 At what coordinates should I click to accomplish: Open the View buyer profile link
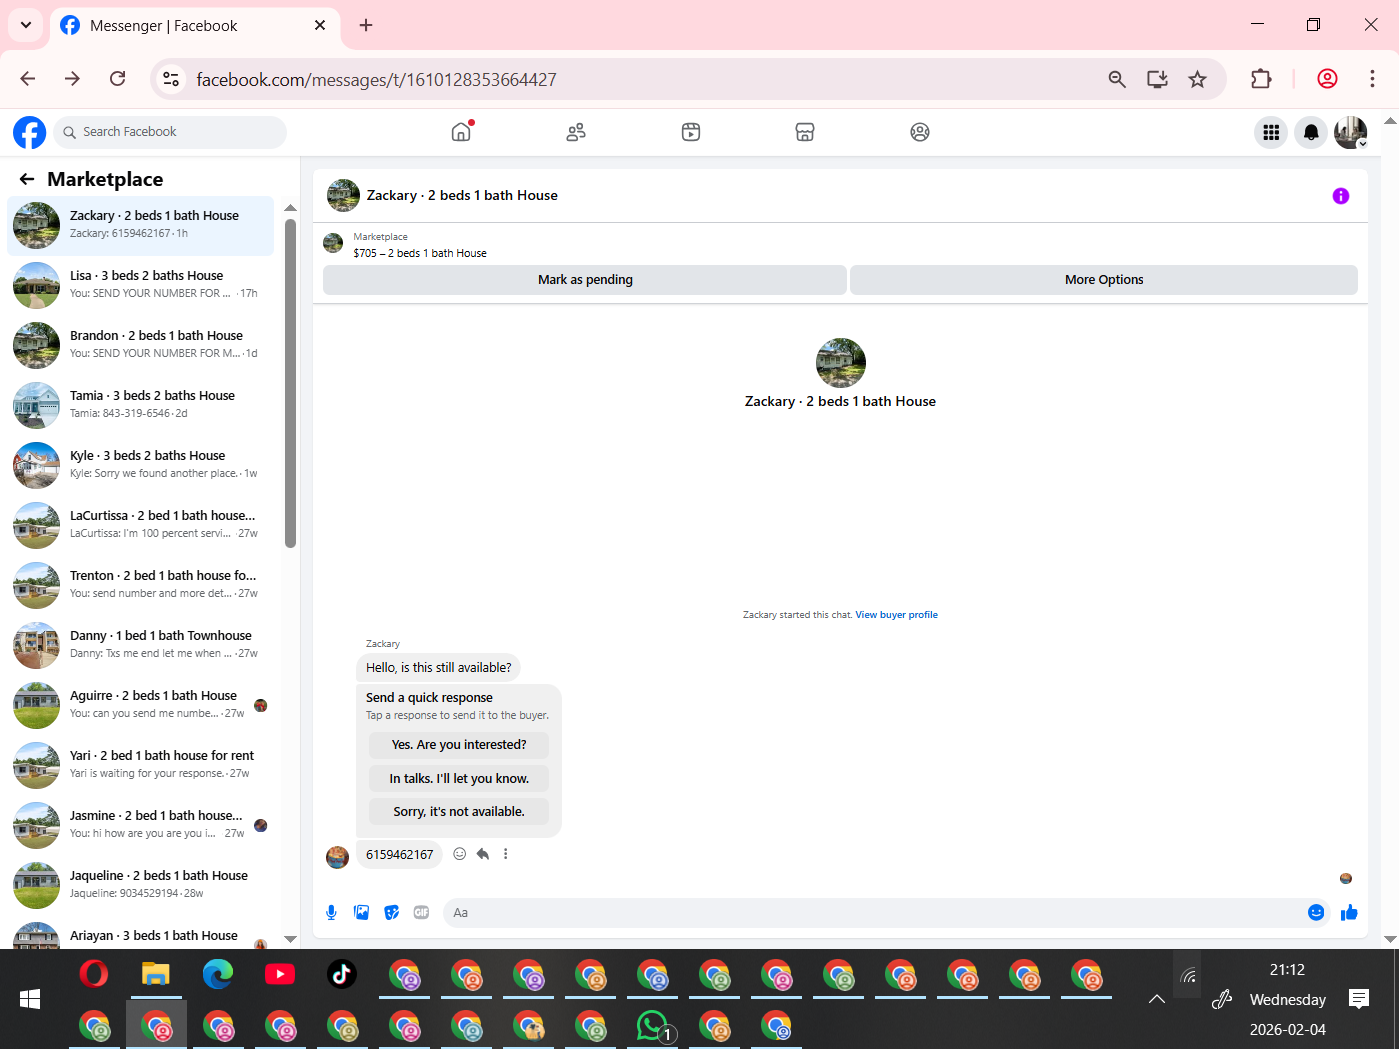(896, 615)
